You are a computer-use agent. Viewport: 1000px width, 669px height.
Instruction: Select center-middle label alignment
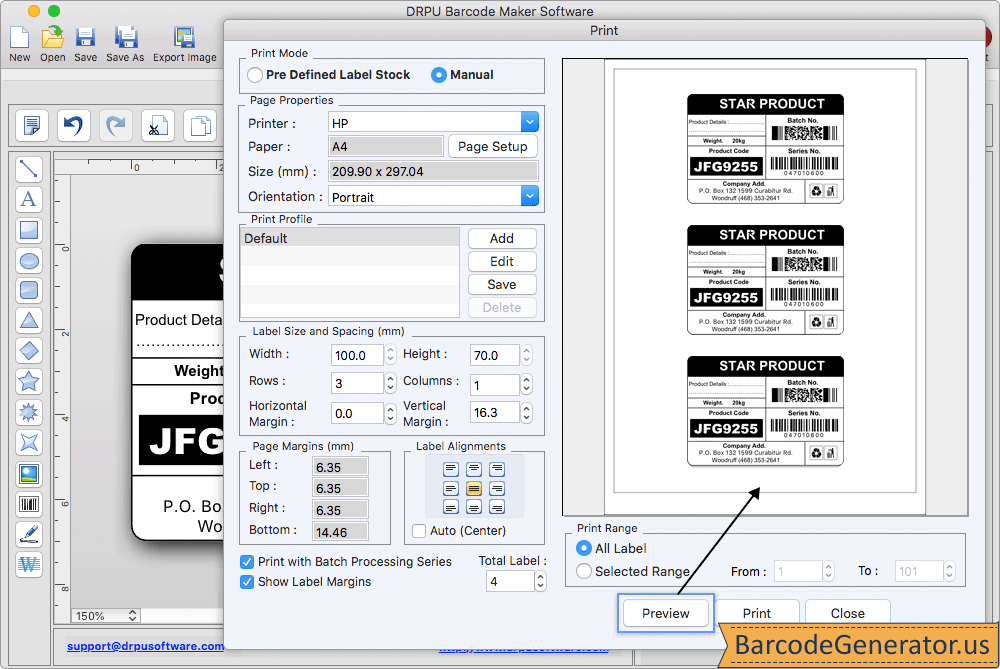[474, 489]
